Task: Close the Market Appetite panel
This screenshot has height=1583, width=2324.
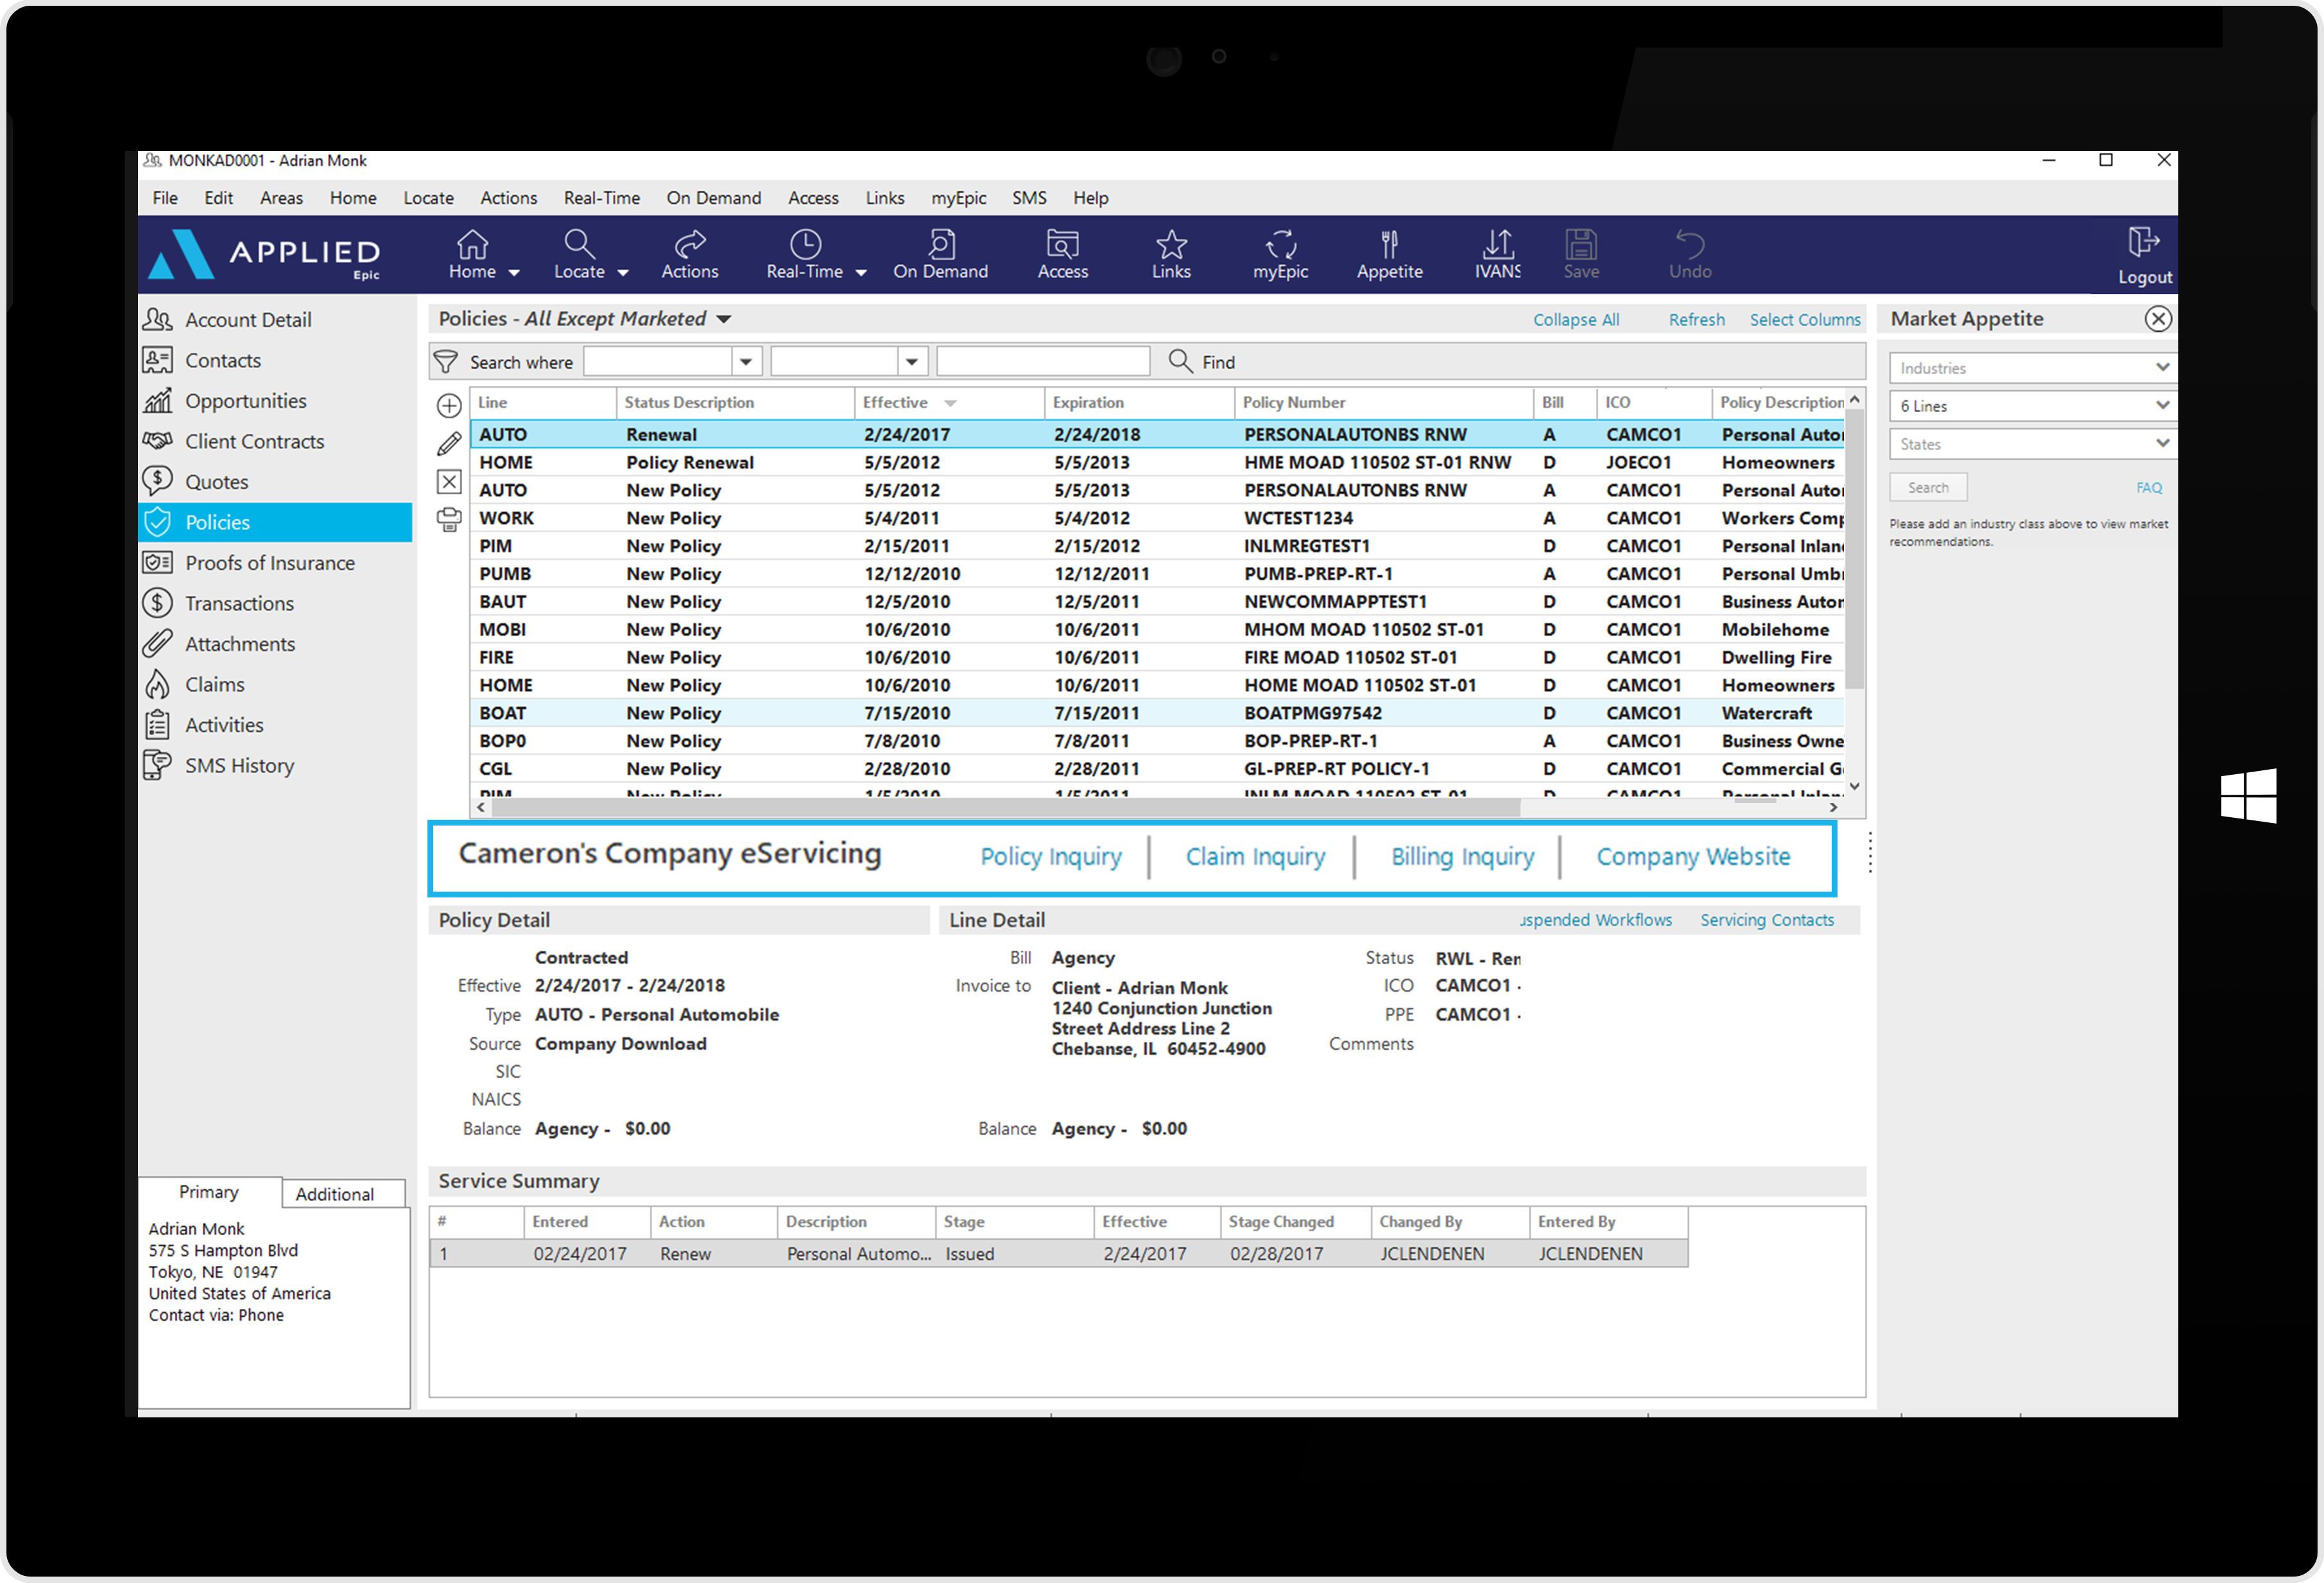Action: coord(2157,319)
